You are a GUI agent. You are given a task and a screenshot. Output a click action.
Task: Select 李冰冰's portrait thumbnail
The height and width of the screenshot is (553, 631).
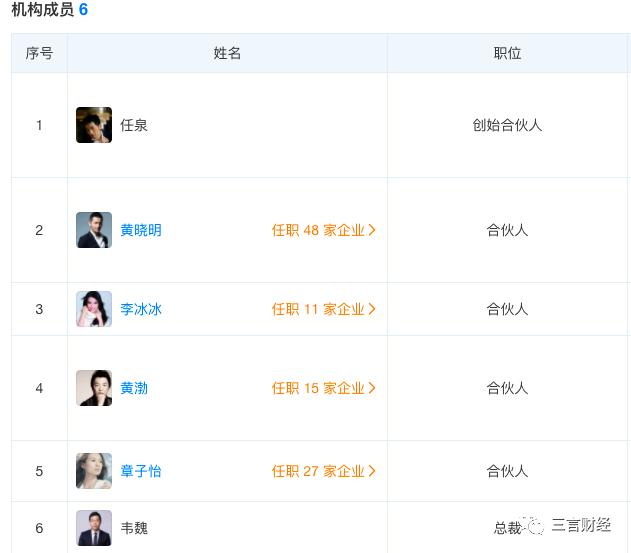point(94,309)
